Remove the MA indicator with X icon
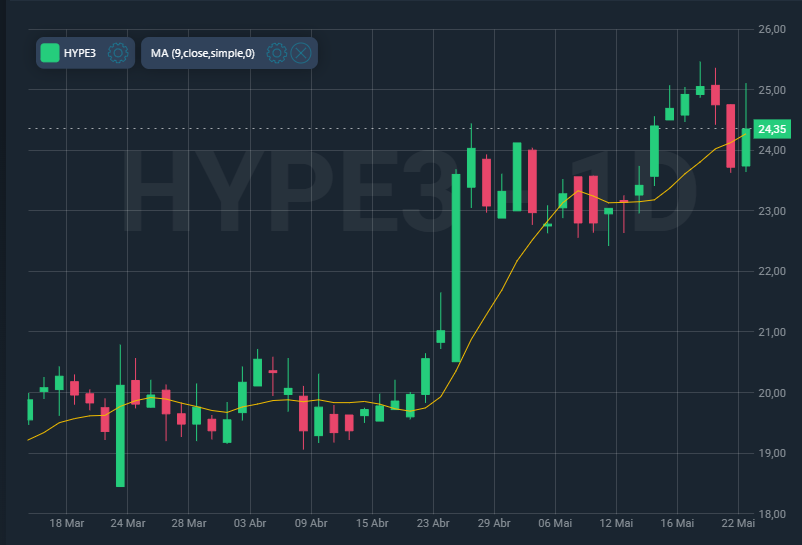802x545 pixels. pyautogui.click(x=301, y=53)
